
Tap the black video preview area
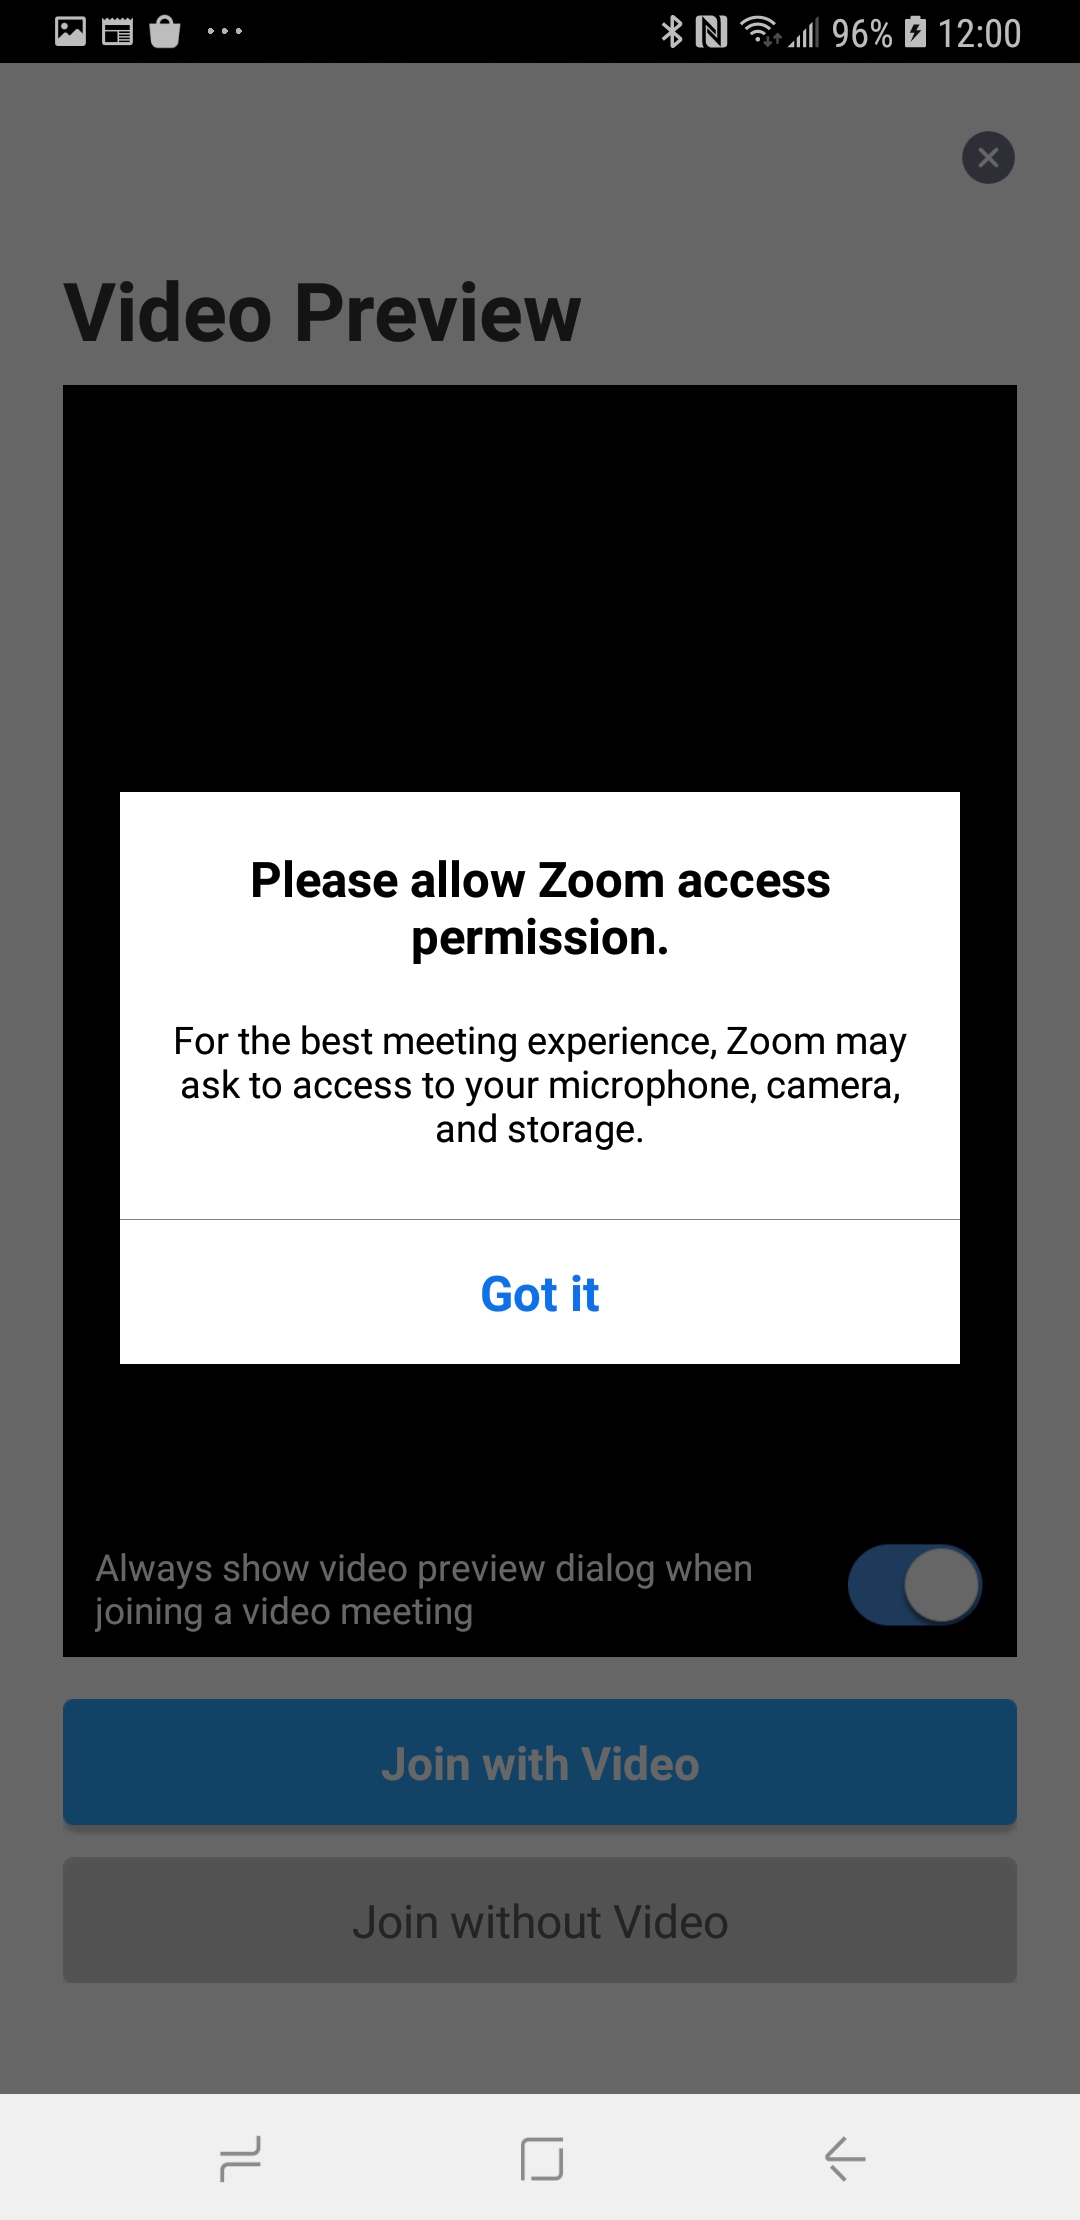[540, 590]
